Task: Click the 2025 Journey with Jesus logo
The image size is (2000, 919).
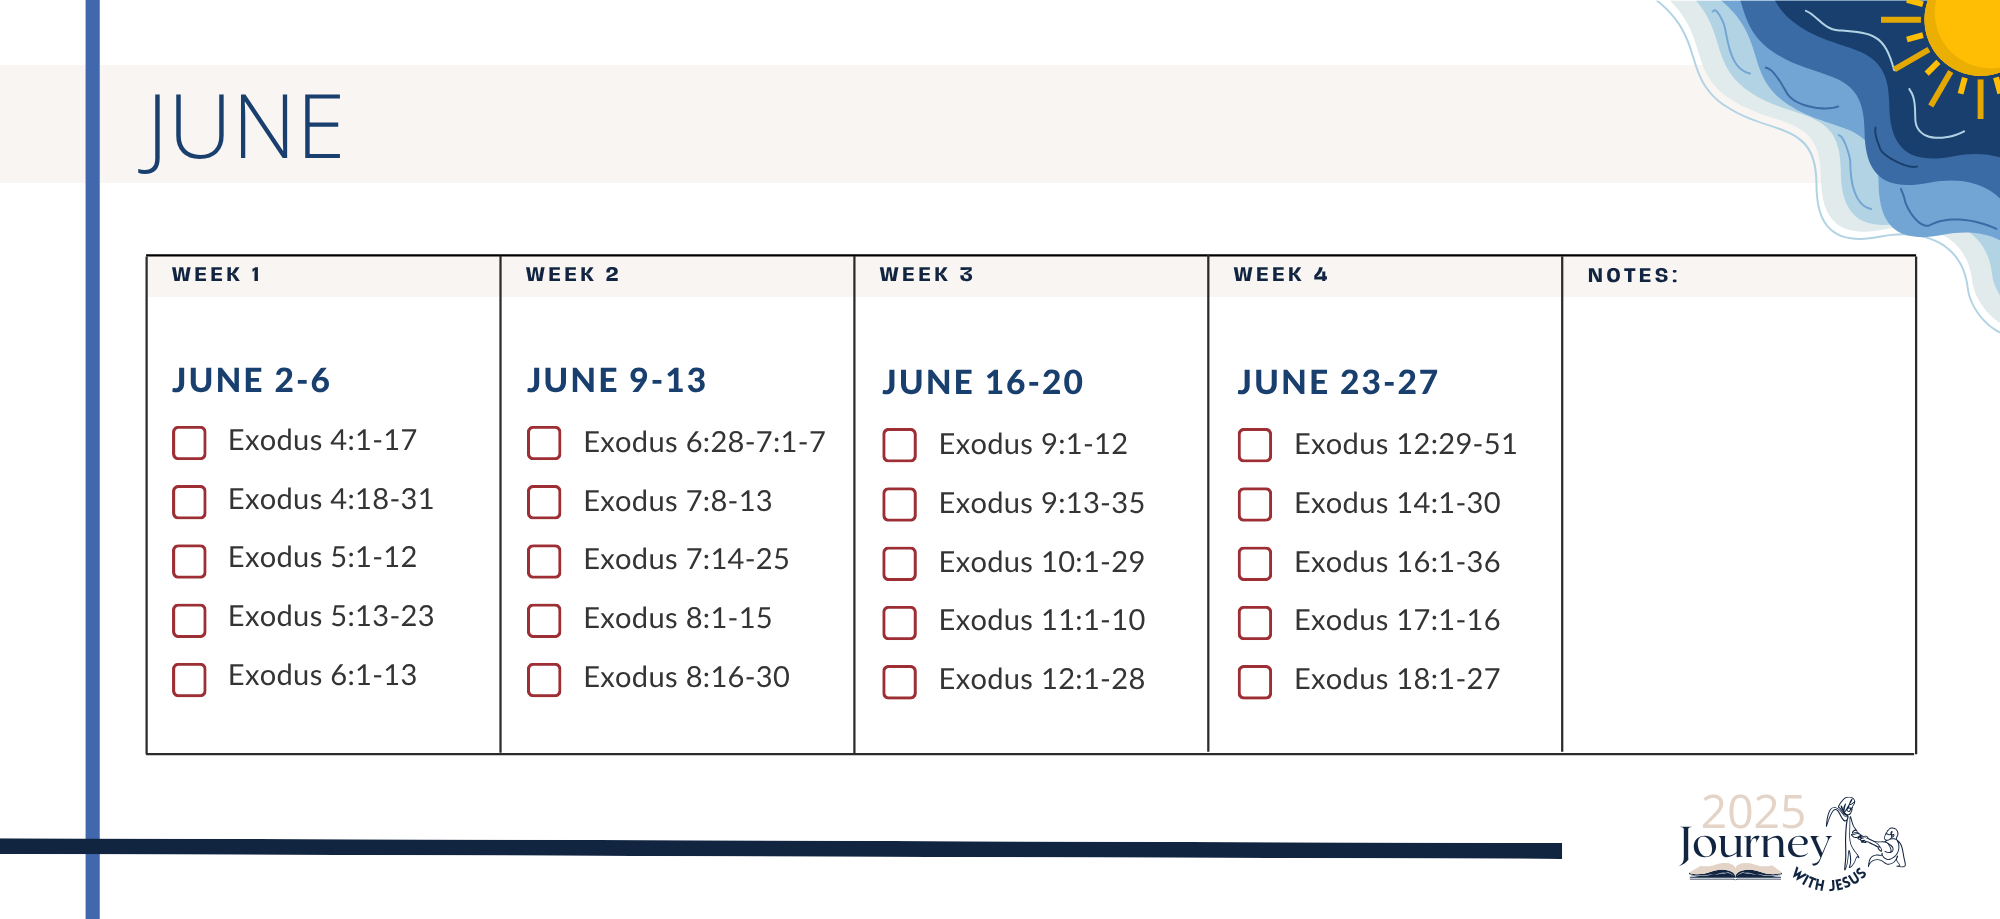Action: [1792, 842]
